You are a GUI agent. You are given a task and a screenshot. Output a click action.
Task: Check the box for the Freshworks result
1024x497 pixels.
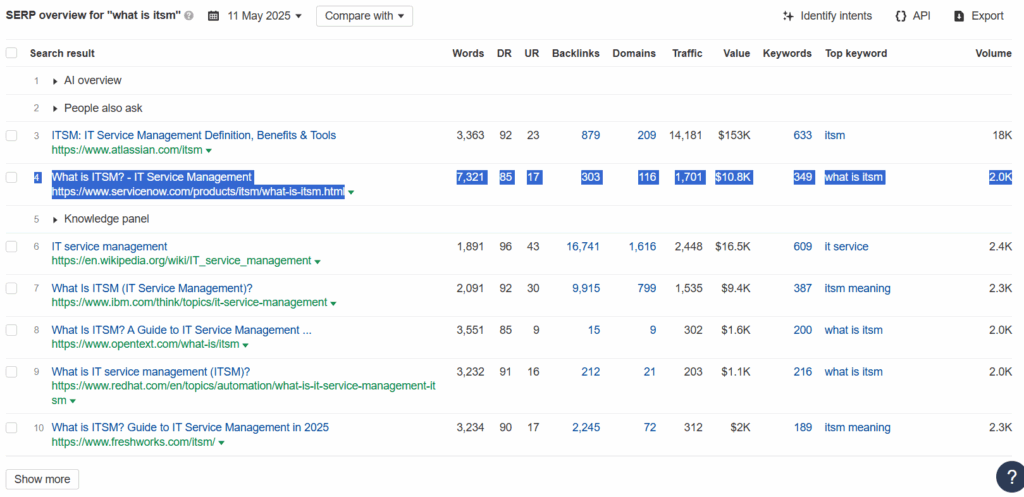coord(12,428)
